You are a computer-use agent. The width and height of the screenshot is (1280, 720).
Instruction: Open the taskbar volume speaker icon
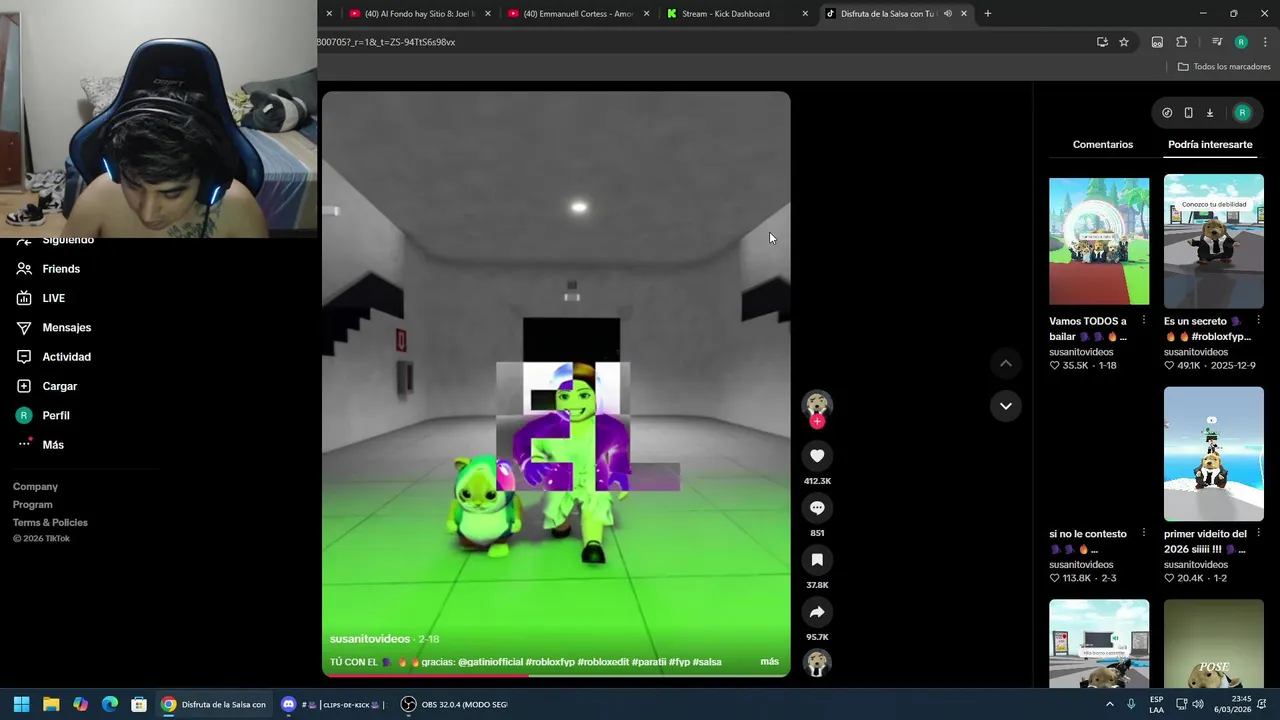click(x=1198, y=704)
